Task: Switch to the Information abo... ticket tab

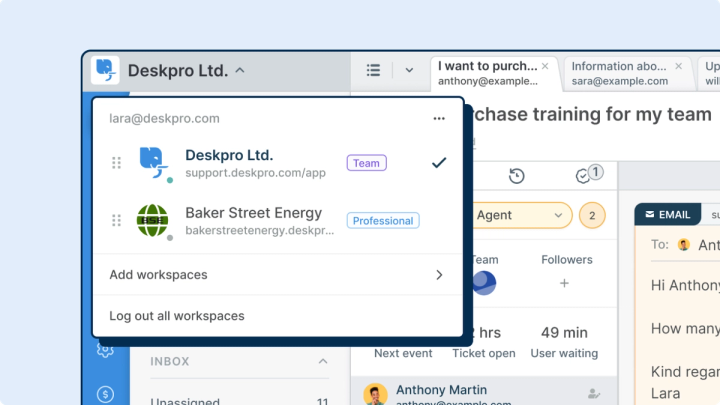Action: click(x=619, y=73)
